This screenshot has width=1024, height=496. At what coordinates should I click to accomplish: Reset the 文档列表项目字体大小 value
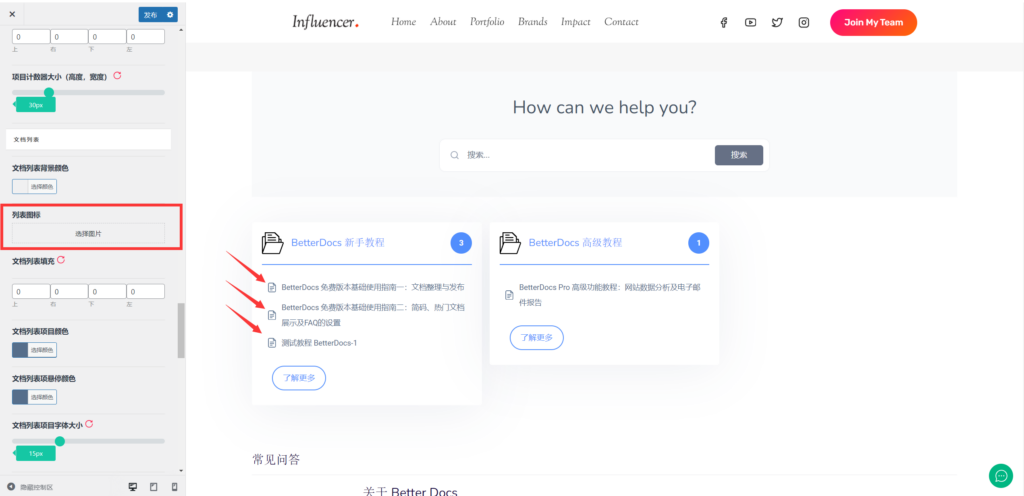89,424
